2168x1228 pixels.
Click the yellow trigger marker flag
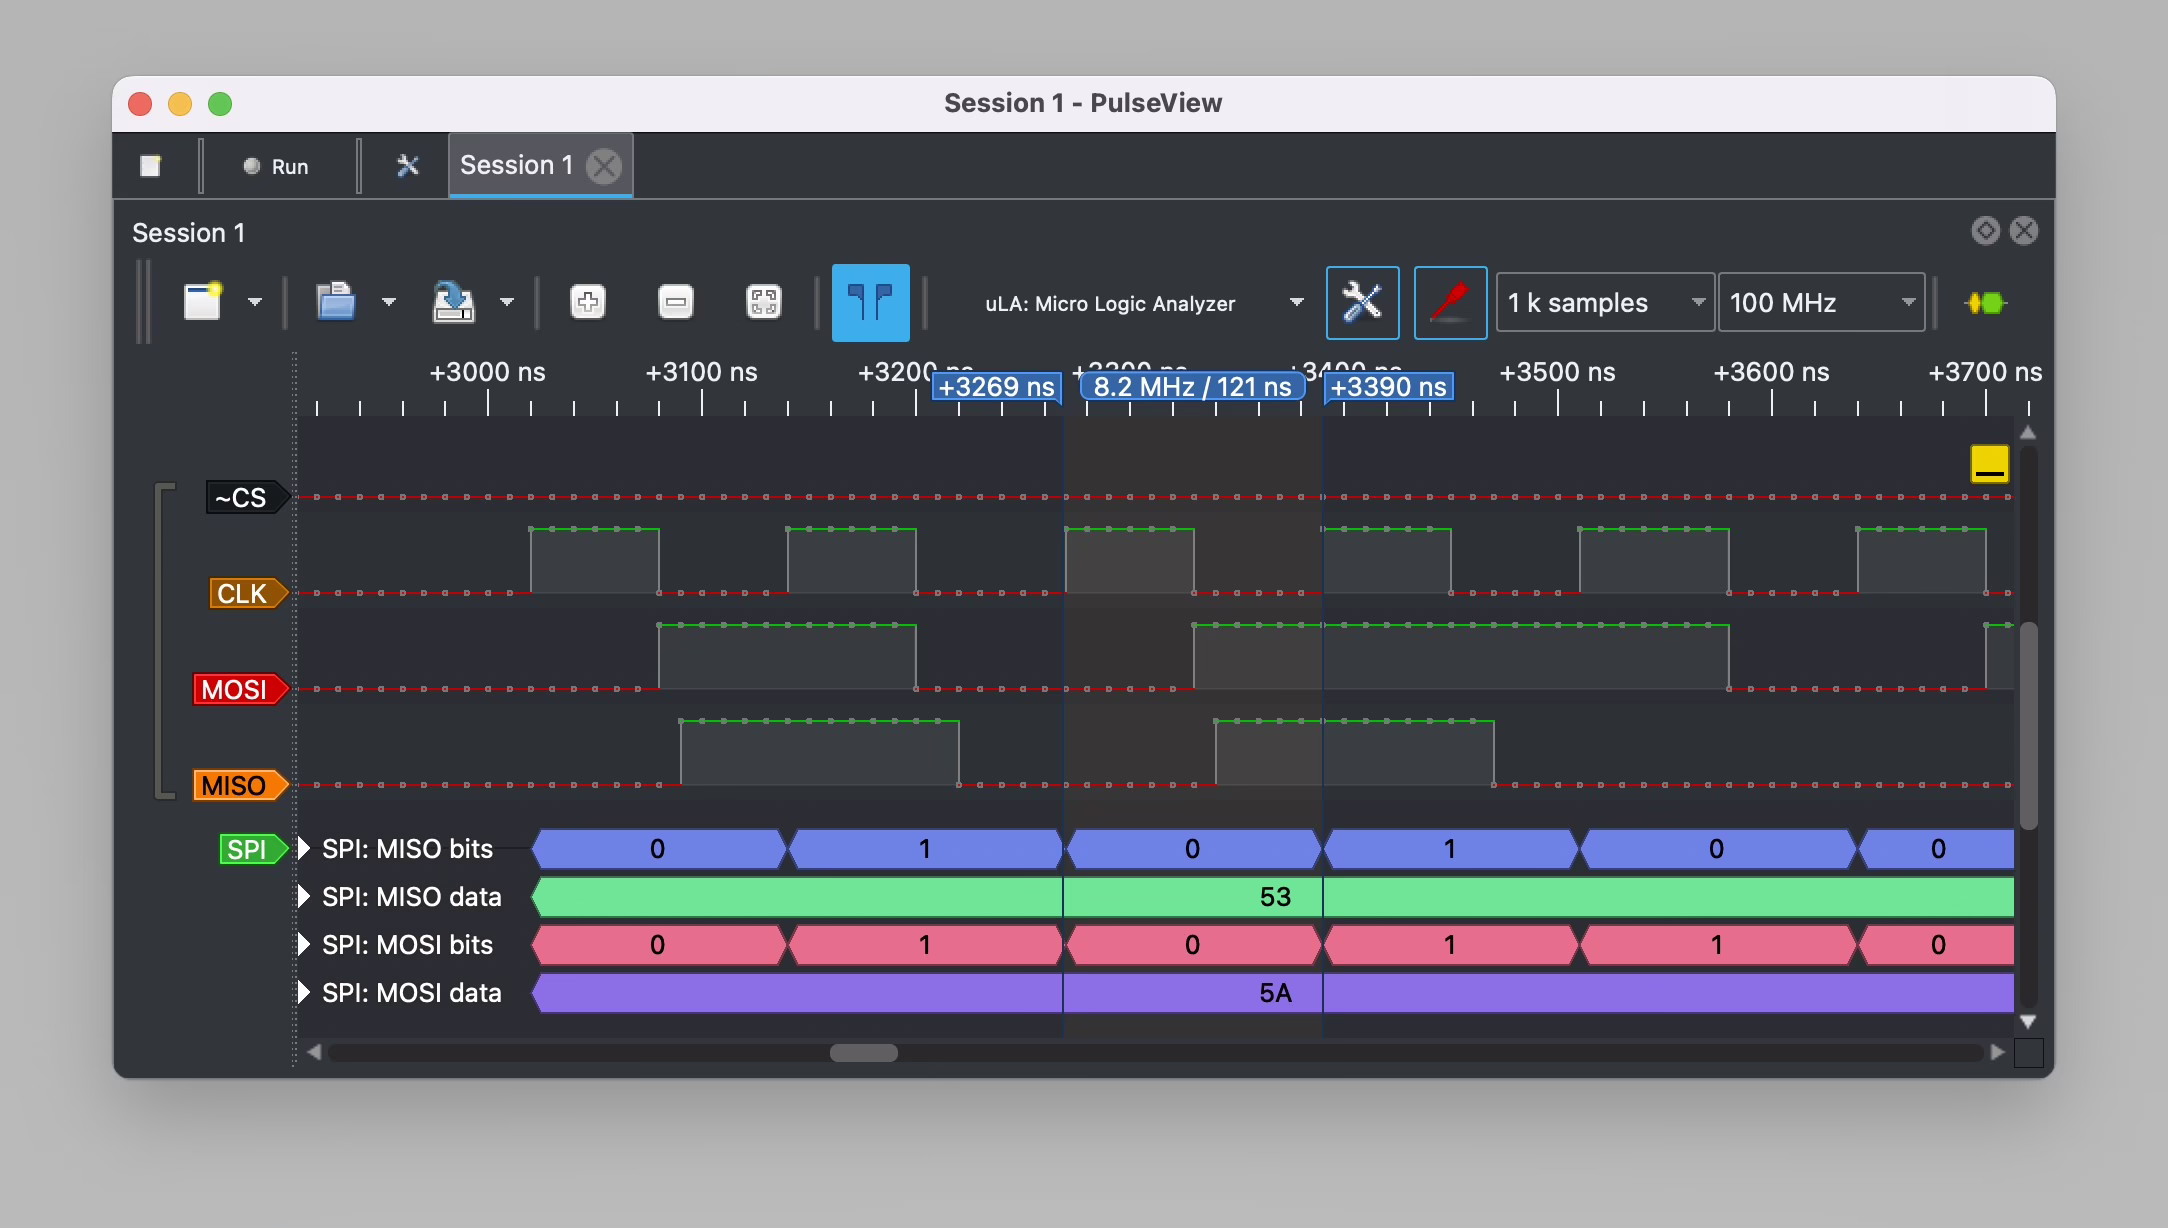1989,464
